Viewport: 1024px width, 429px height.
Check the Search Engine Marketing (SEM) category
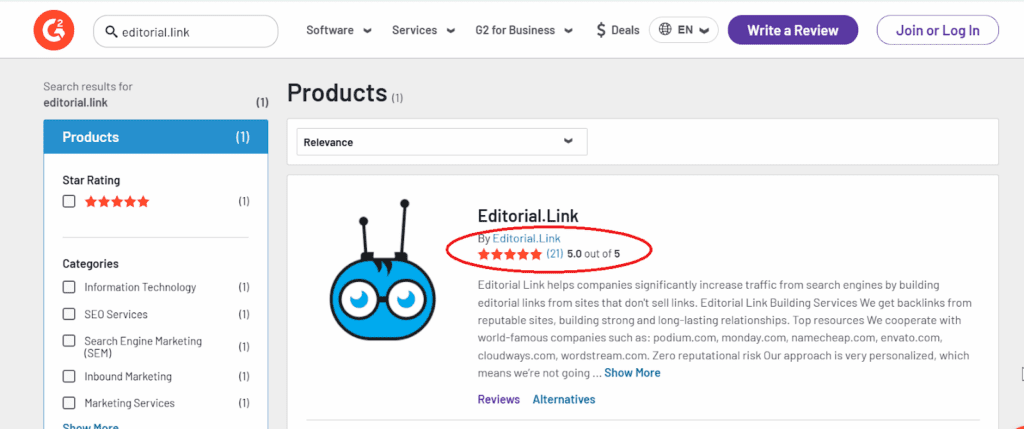pyautogui.click(x=69, y=341)
